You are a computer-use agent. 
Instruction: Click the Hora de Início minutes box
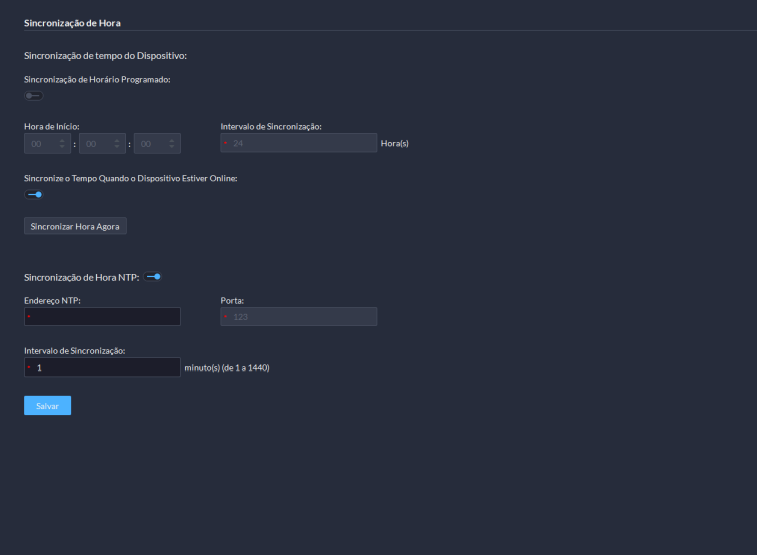(x=102, y=143)
